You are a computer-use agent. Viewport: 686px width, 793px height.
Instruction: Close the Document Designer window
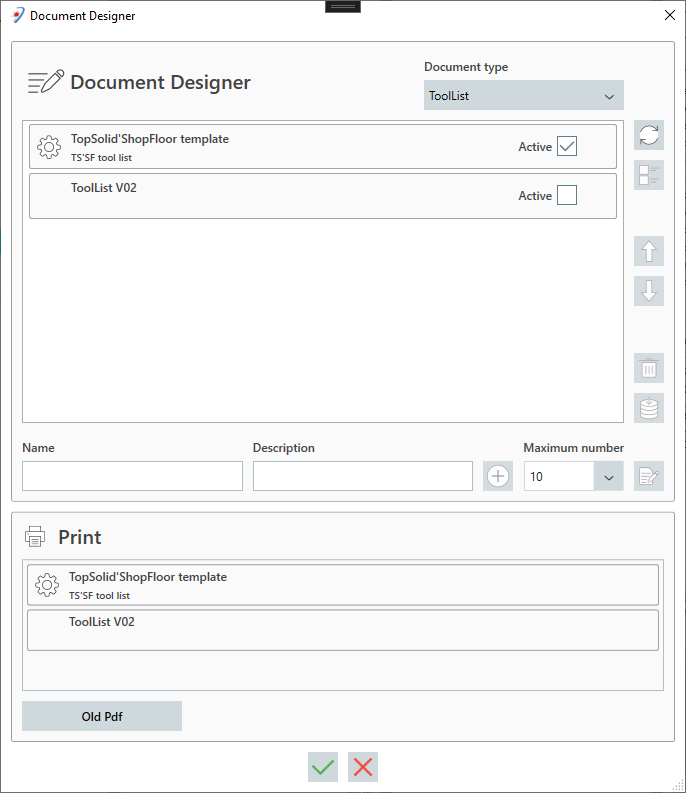[670, 15]
